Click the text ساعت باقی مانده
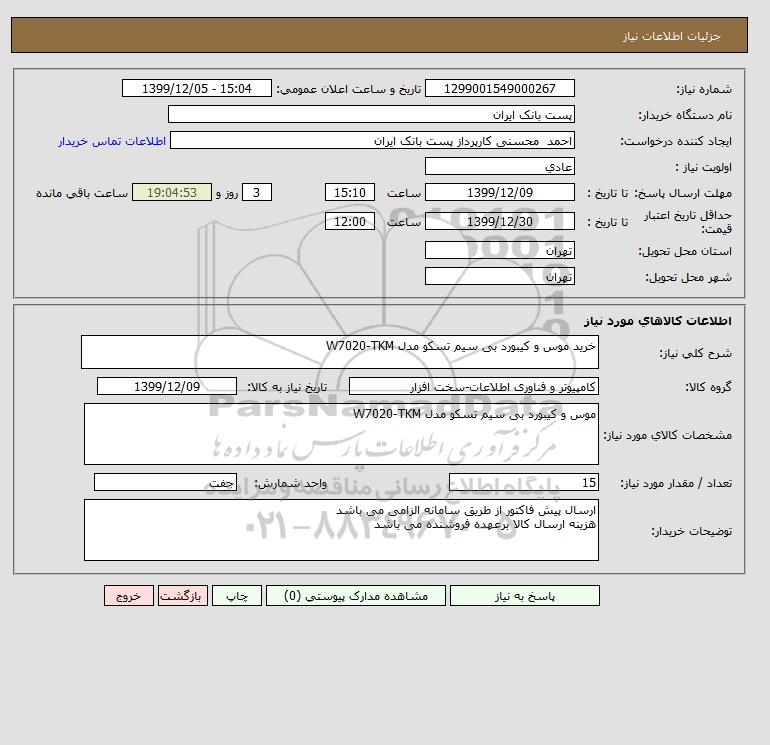770x745 pixels. (82, 193)
